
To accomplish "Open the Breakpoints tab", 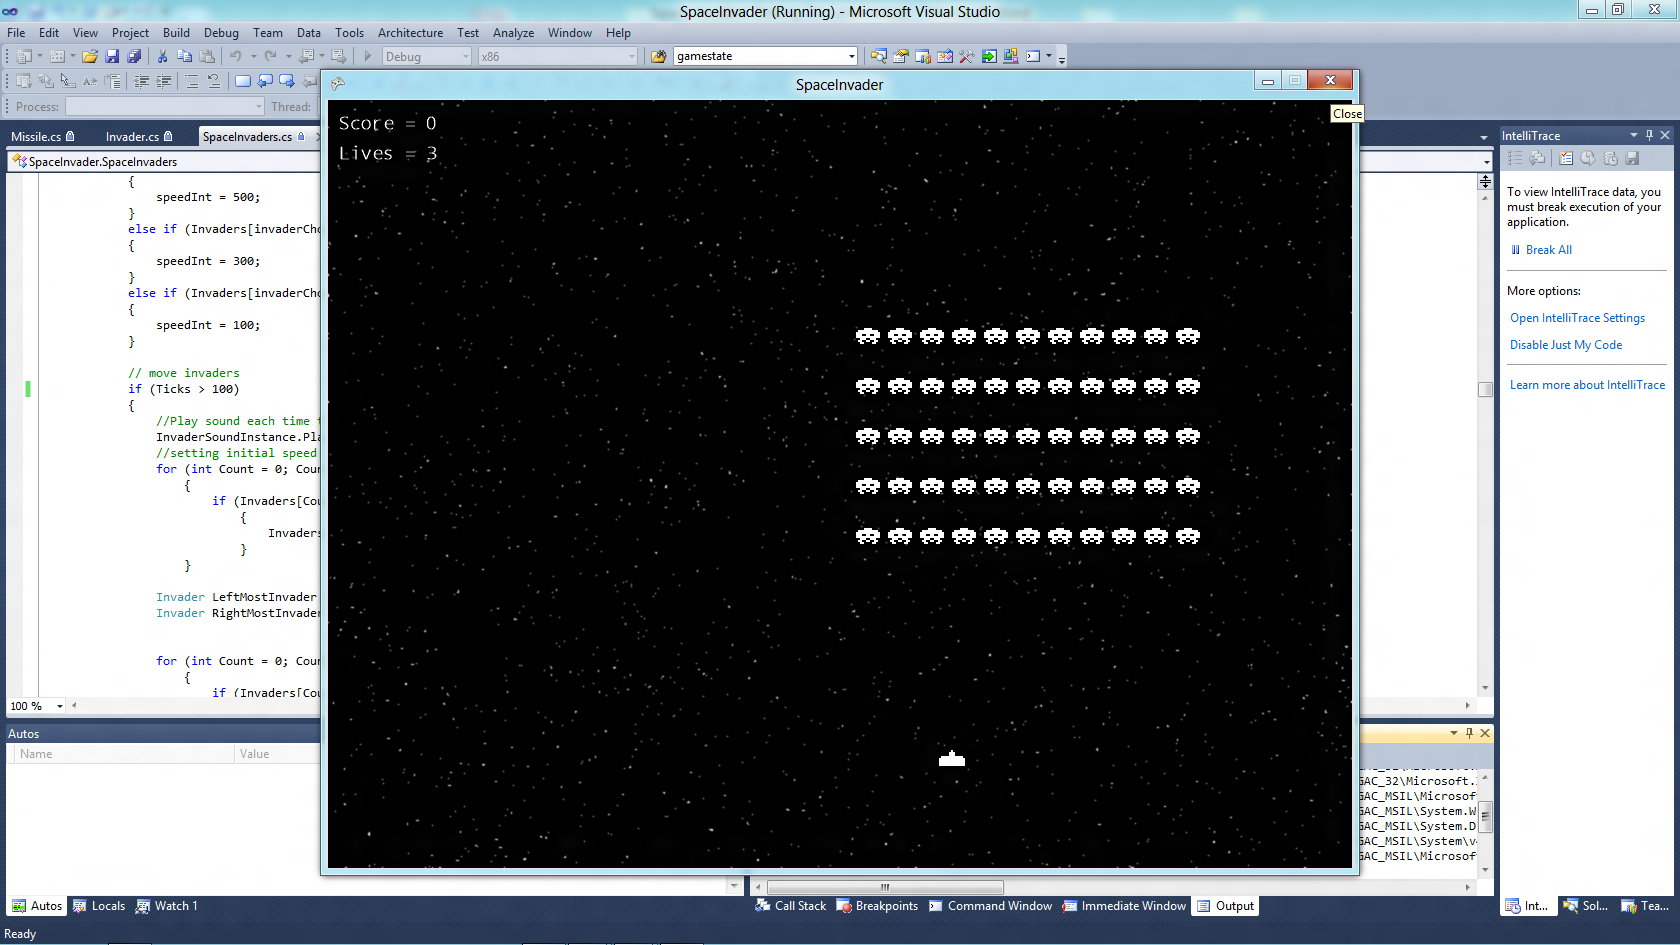I will pyautogui.click(x=877, y=906).
